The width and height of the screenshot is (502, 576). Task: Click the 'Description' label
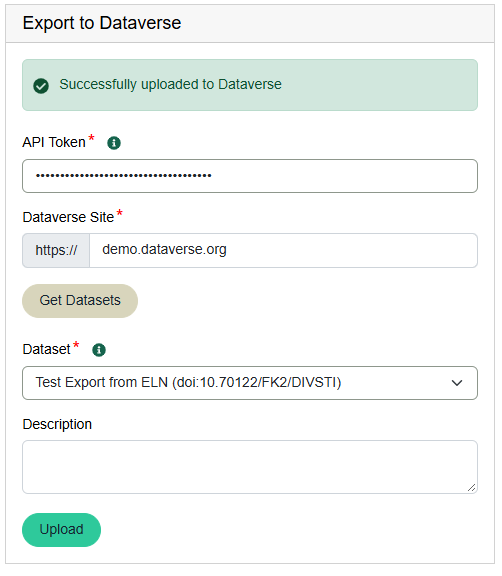pyautogui.click(x=57, y=424)
